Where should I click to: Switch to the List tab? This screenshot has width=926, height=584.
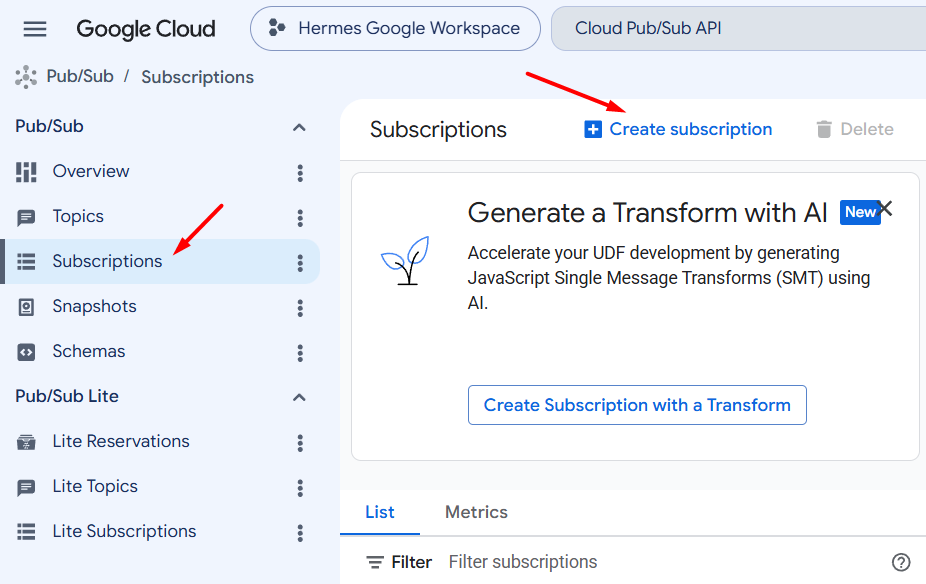coord(380,512)
